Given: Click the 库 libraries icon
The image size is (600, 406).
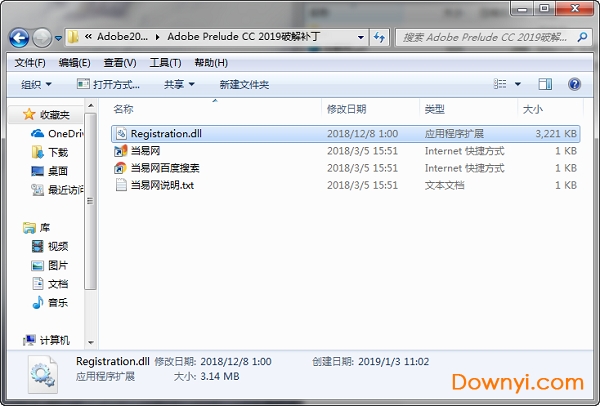Looking at the screenshot, I should pyautogui.click(x=29, y=228).
